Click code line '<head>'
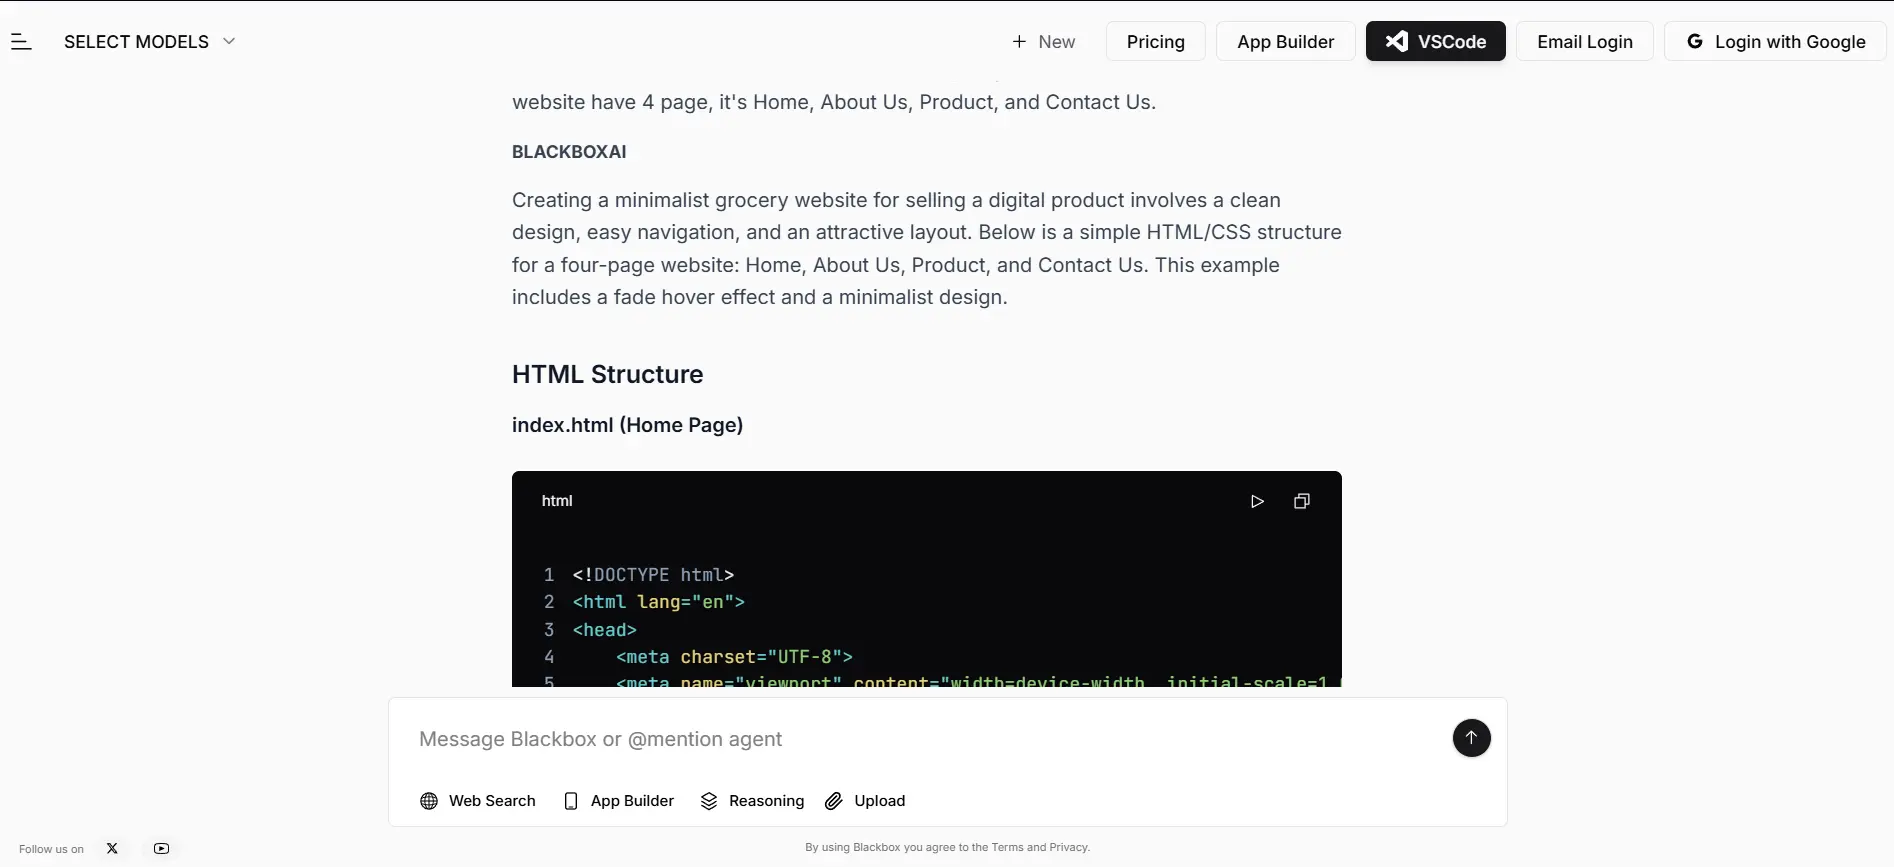Image resolution: width=1894 pixels, height=867 pixels. pyautogui.click(x=604, y=630)
